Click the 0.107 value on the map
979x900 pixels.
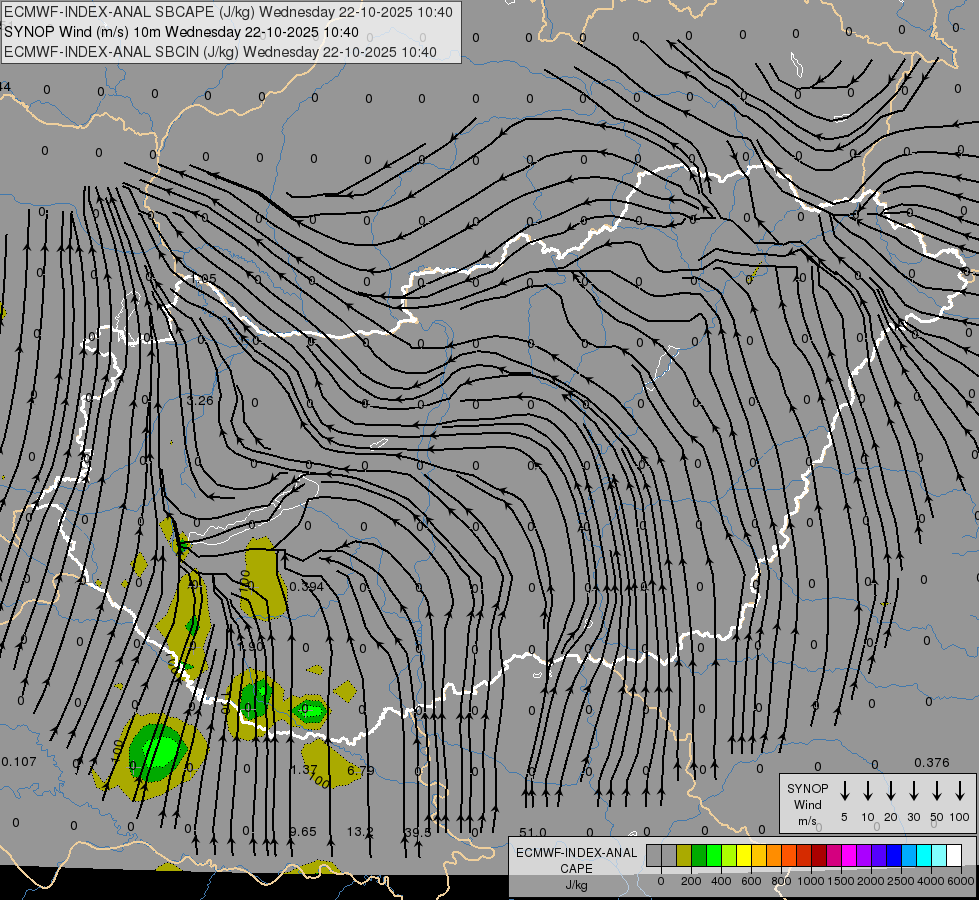click(x=19, y=762)
